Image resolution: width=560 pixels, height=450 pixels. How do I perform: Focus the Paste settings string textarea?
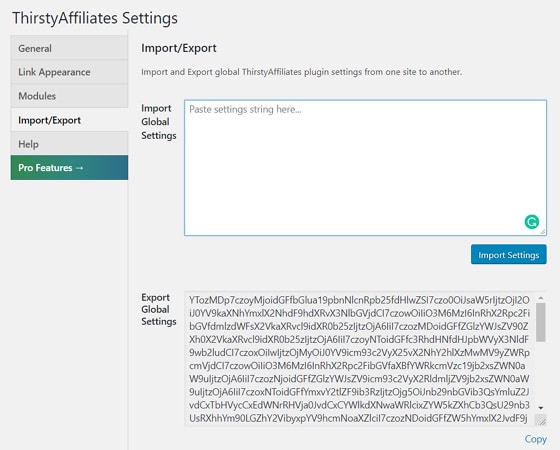click(x=365, y=168)
